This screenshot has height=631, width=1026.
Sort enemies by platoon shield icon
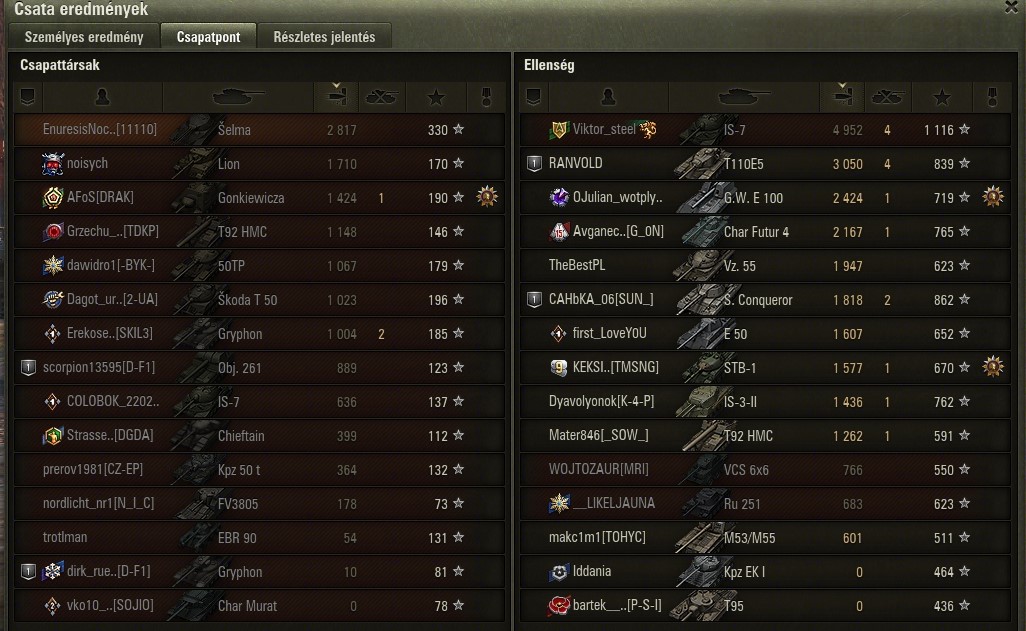[533, 98]
